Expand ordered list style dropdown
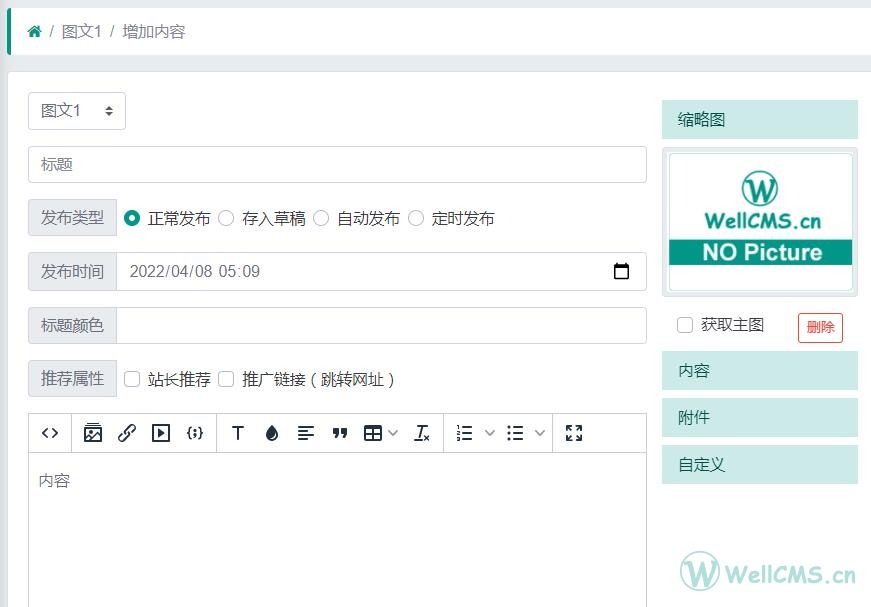Viewport: 871px width, 607px height. click(489, 433)
